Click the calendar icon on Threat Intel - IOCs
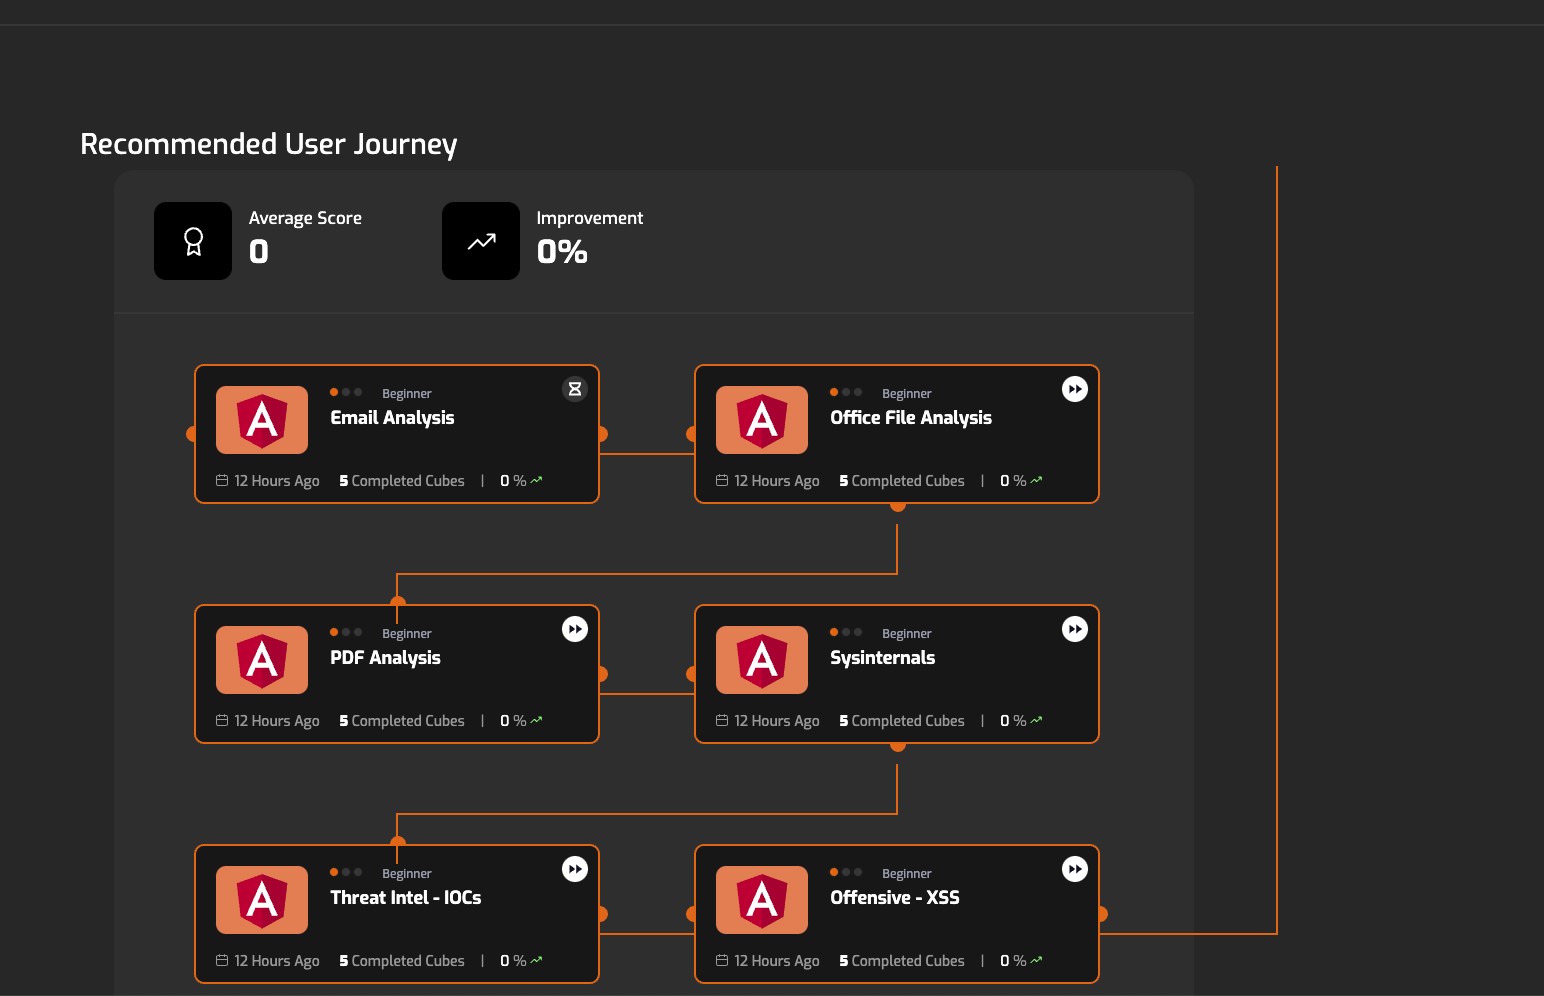Viewport: 1544px width, 996px height. [221, 960]
